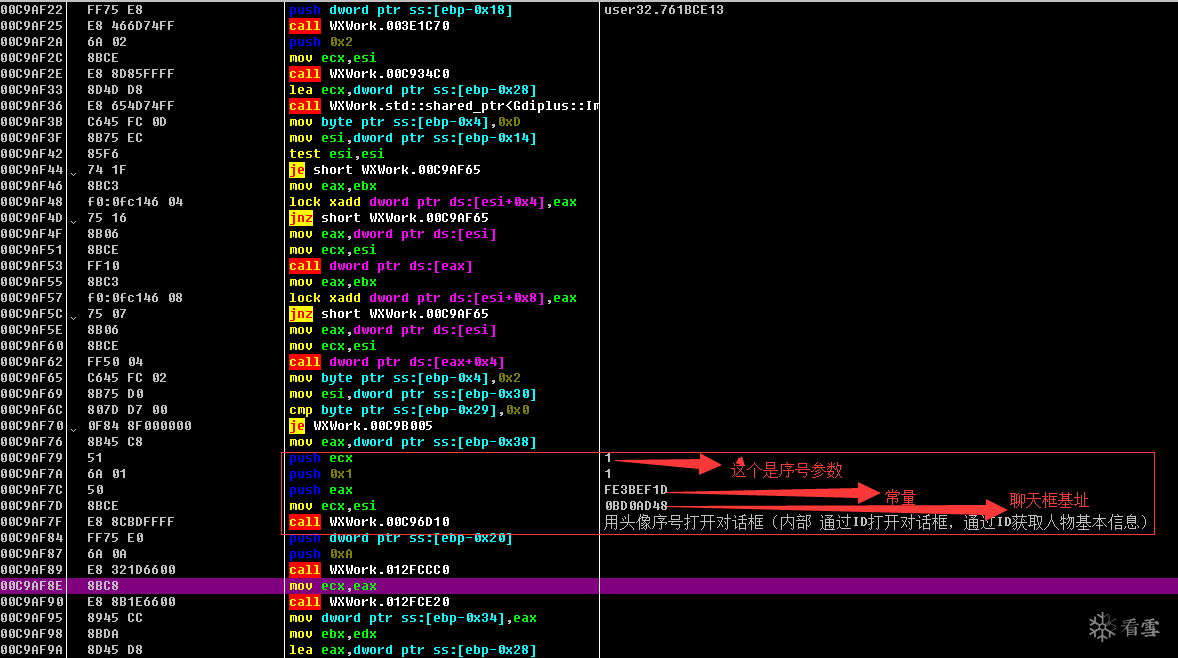Select the push ecx instruction

321,458
